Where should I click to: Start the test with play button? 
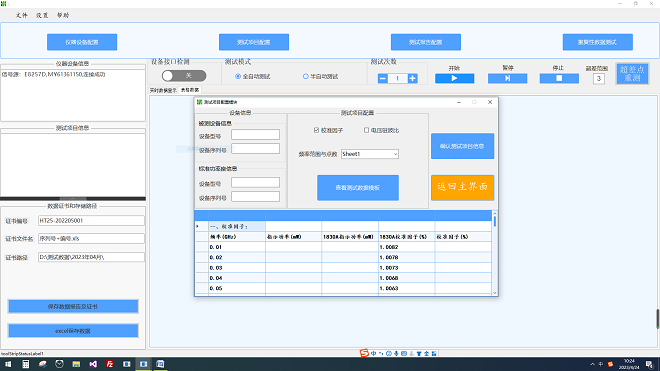coord(455,78)
